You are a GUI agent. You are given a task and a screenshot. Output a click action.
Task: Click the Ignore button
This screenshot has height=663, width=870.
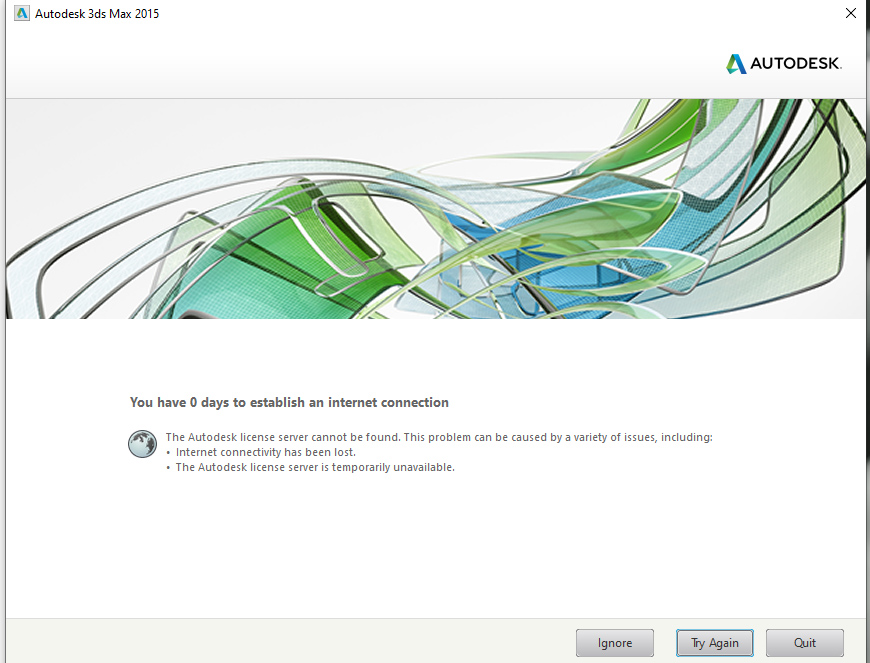coord(614,642)
